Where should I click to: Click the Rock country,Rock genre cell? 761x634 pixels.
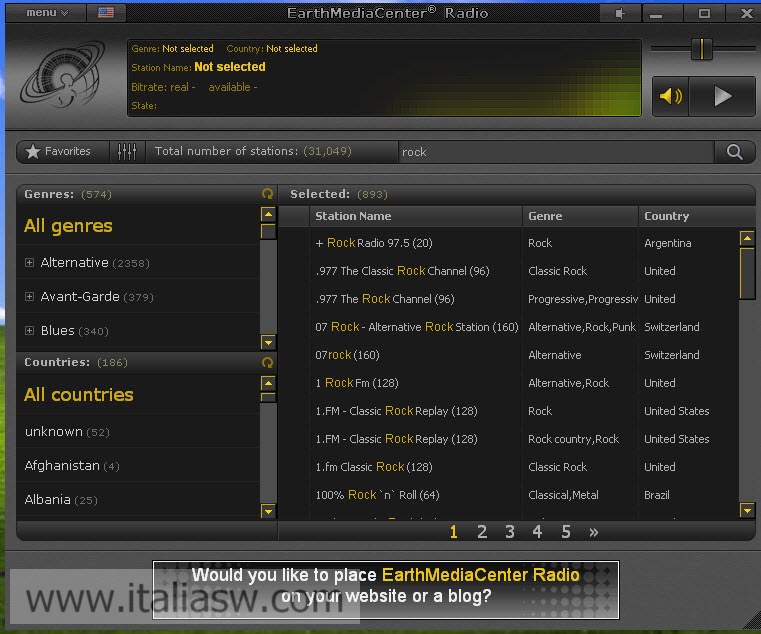tap(573, 439)
